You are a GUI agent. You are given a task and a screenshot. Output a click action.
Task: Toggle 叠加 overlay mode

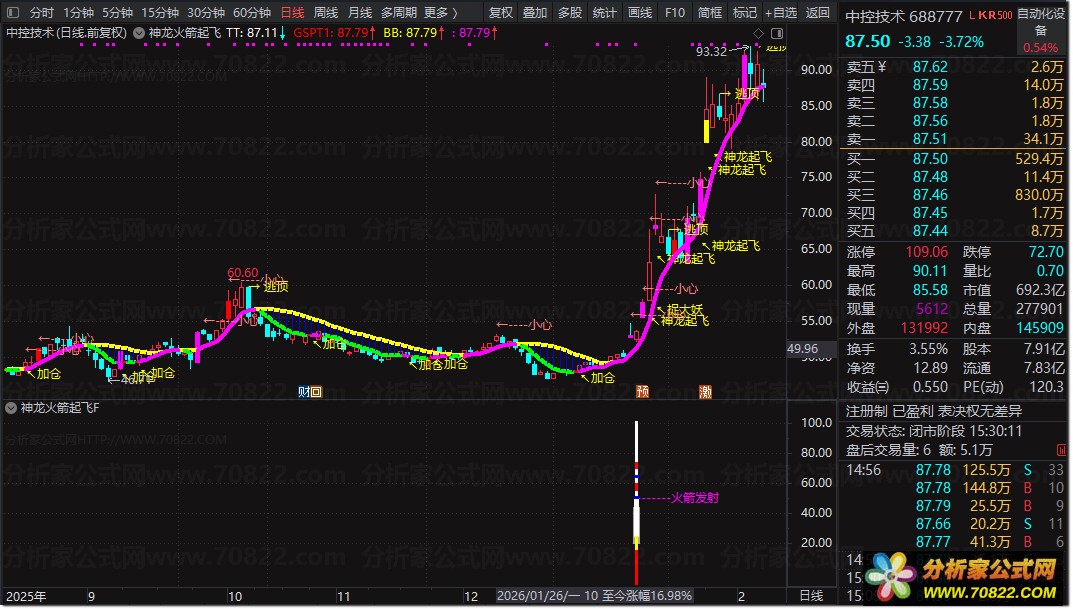tap(535, 13)
